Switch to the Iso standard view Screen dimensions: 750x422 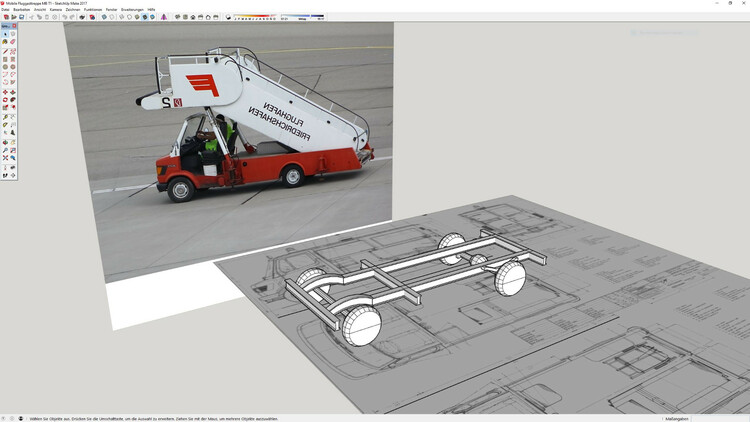[178, 17]
